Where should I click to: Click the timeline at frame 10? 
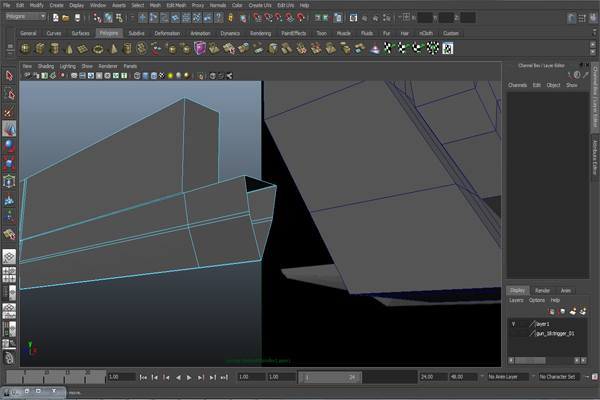point(44,377)
